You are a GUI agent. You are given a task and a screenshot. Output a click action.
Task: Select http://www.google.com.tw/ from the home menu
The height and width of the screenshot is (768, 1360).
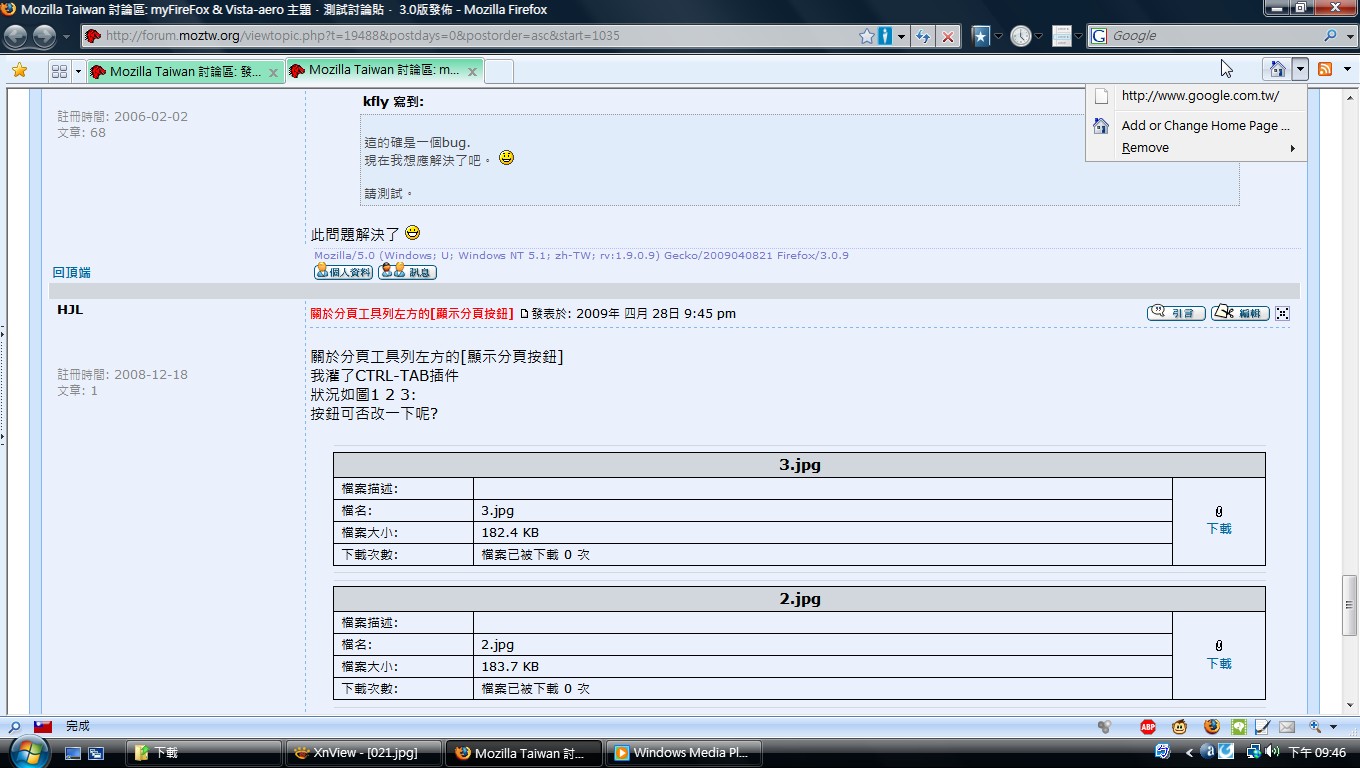pos(1199,96)
